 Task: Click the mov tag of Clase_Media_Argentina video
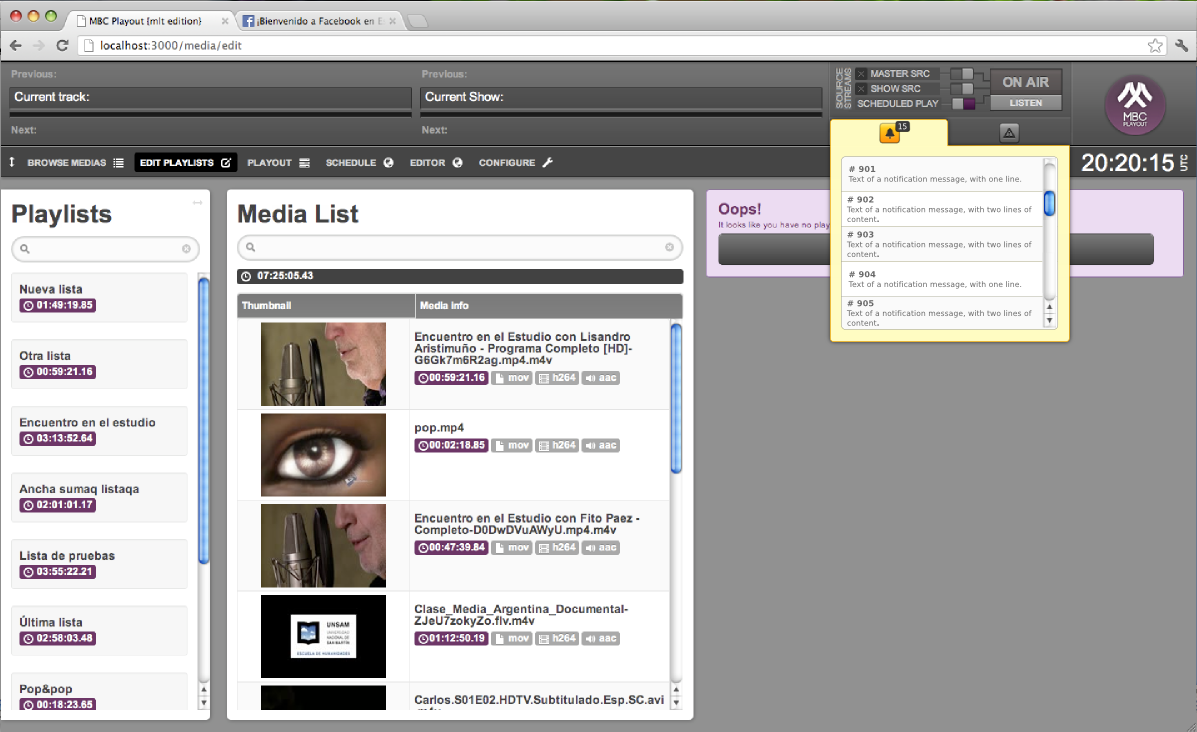(x=511, y=638)
